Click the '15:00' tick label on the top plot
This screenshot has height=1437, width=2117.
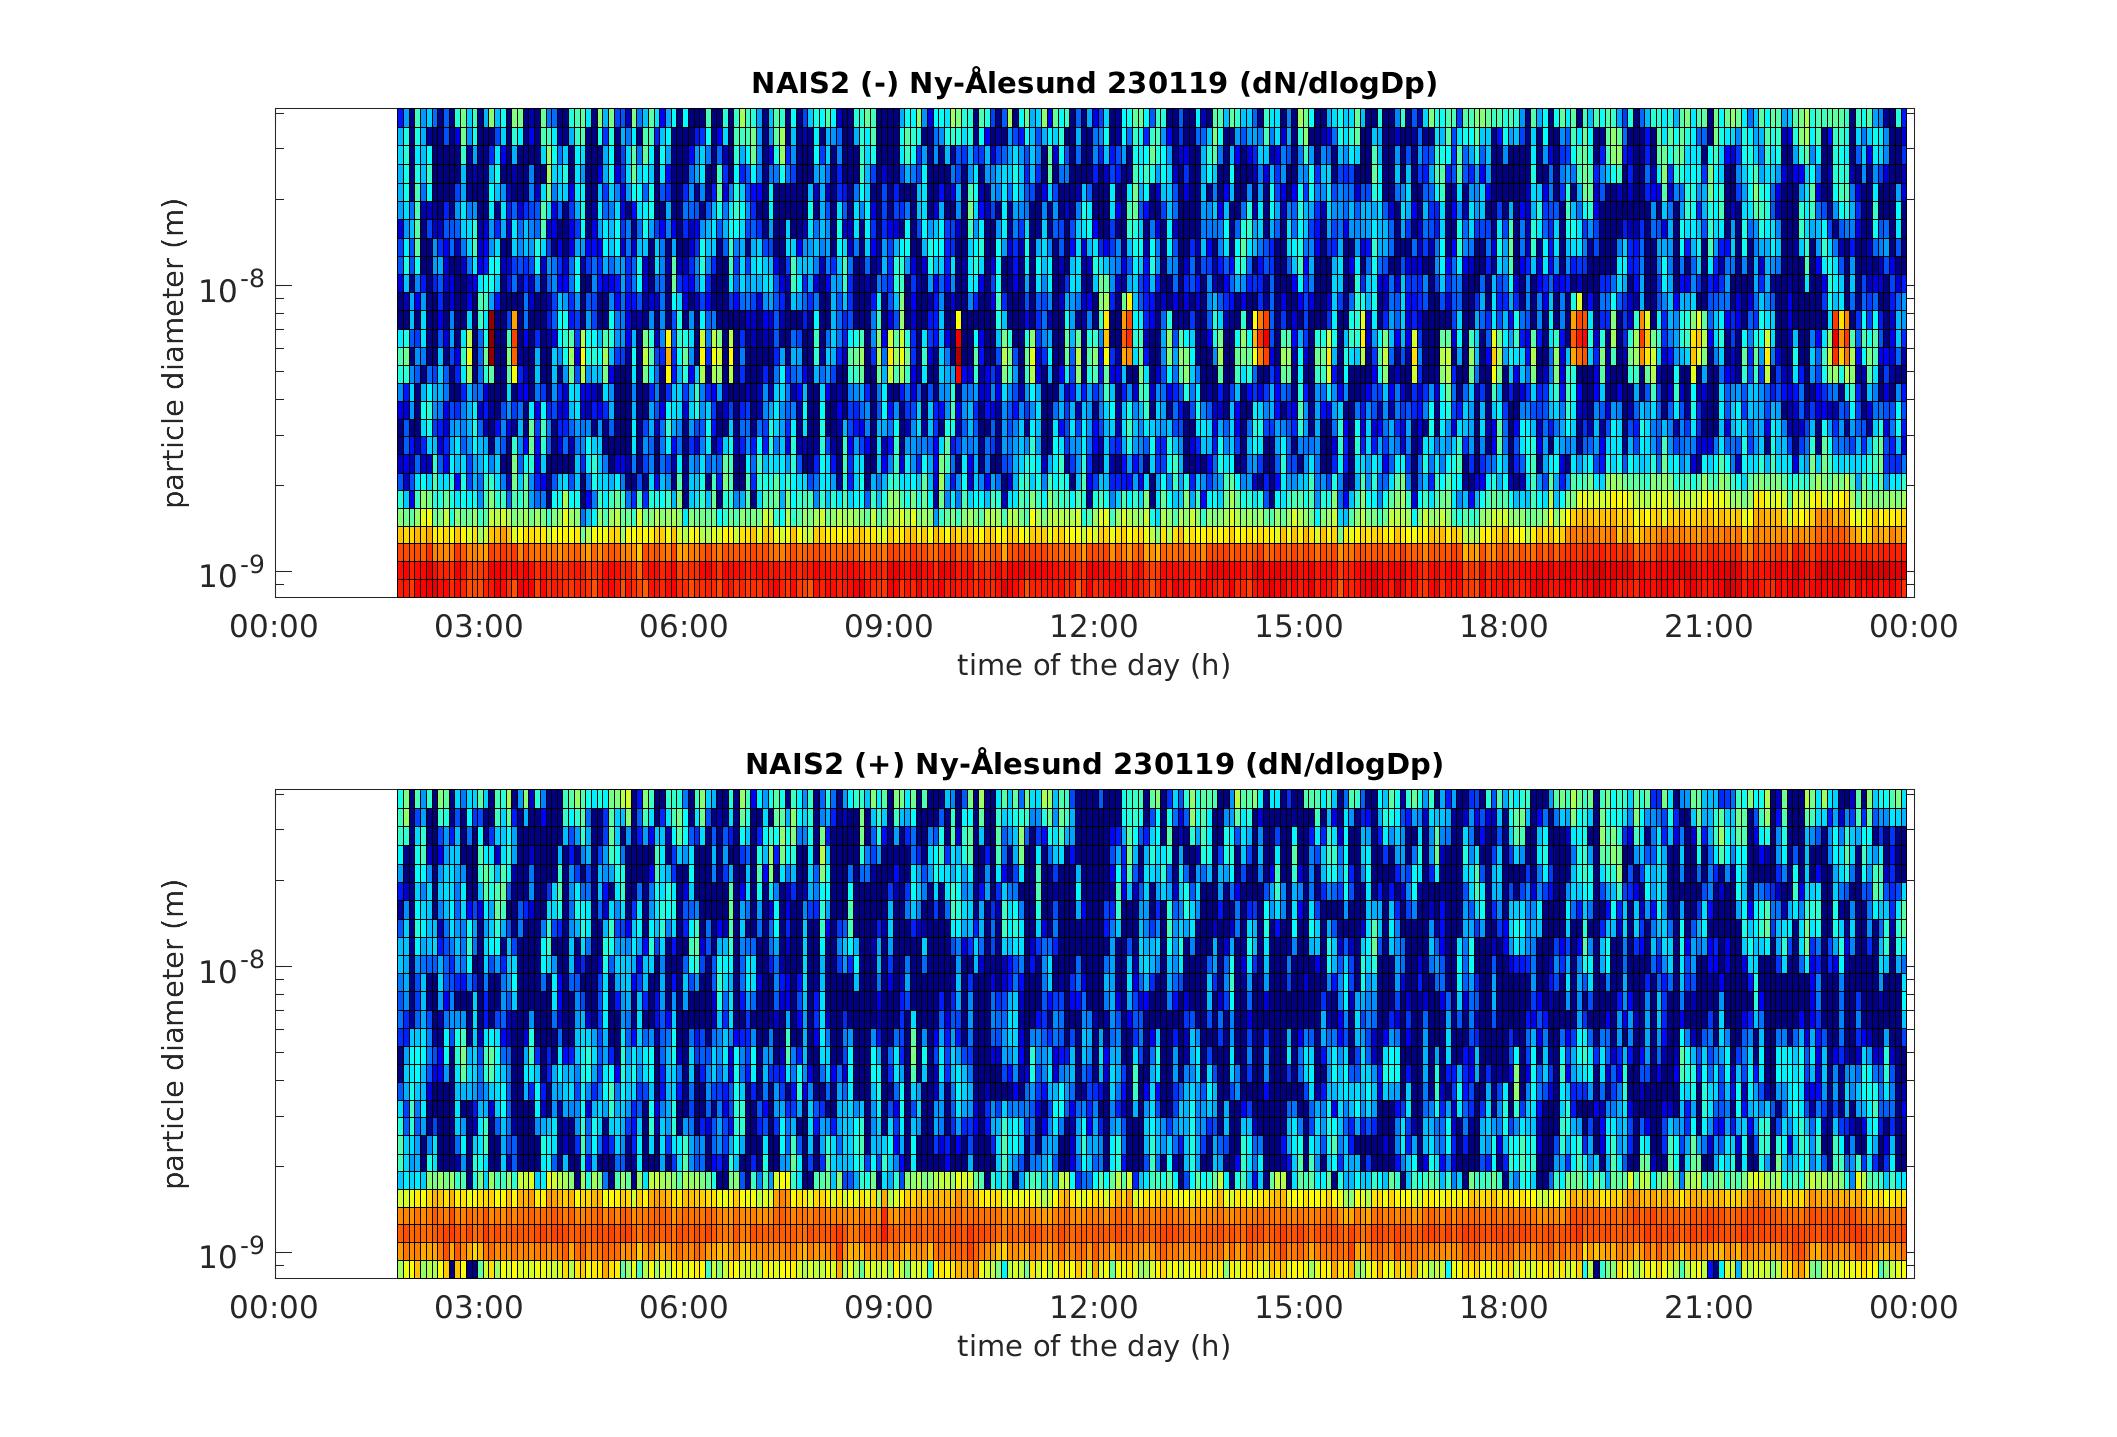click(x=1299, y=627)
